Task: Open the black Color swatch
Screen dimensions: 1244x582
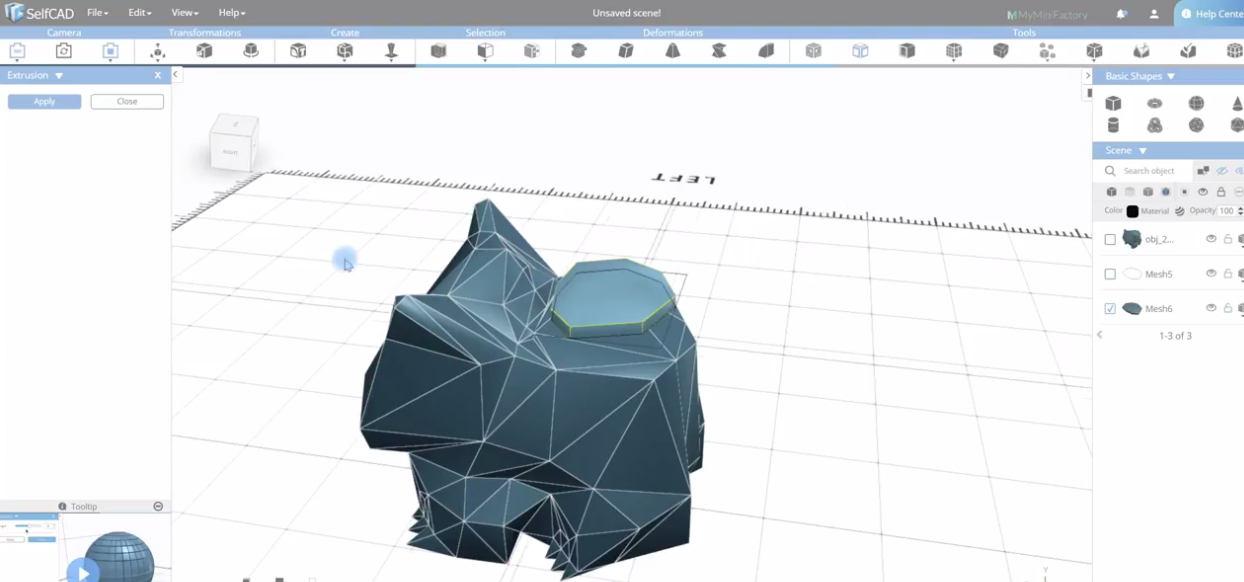Action: [1132, 211]
